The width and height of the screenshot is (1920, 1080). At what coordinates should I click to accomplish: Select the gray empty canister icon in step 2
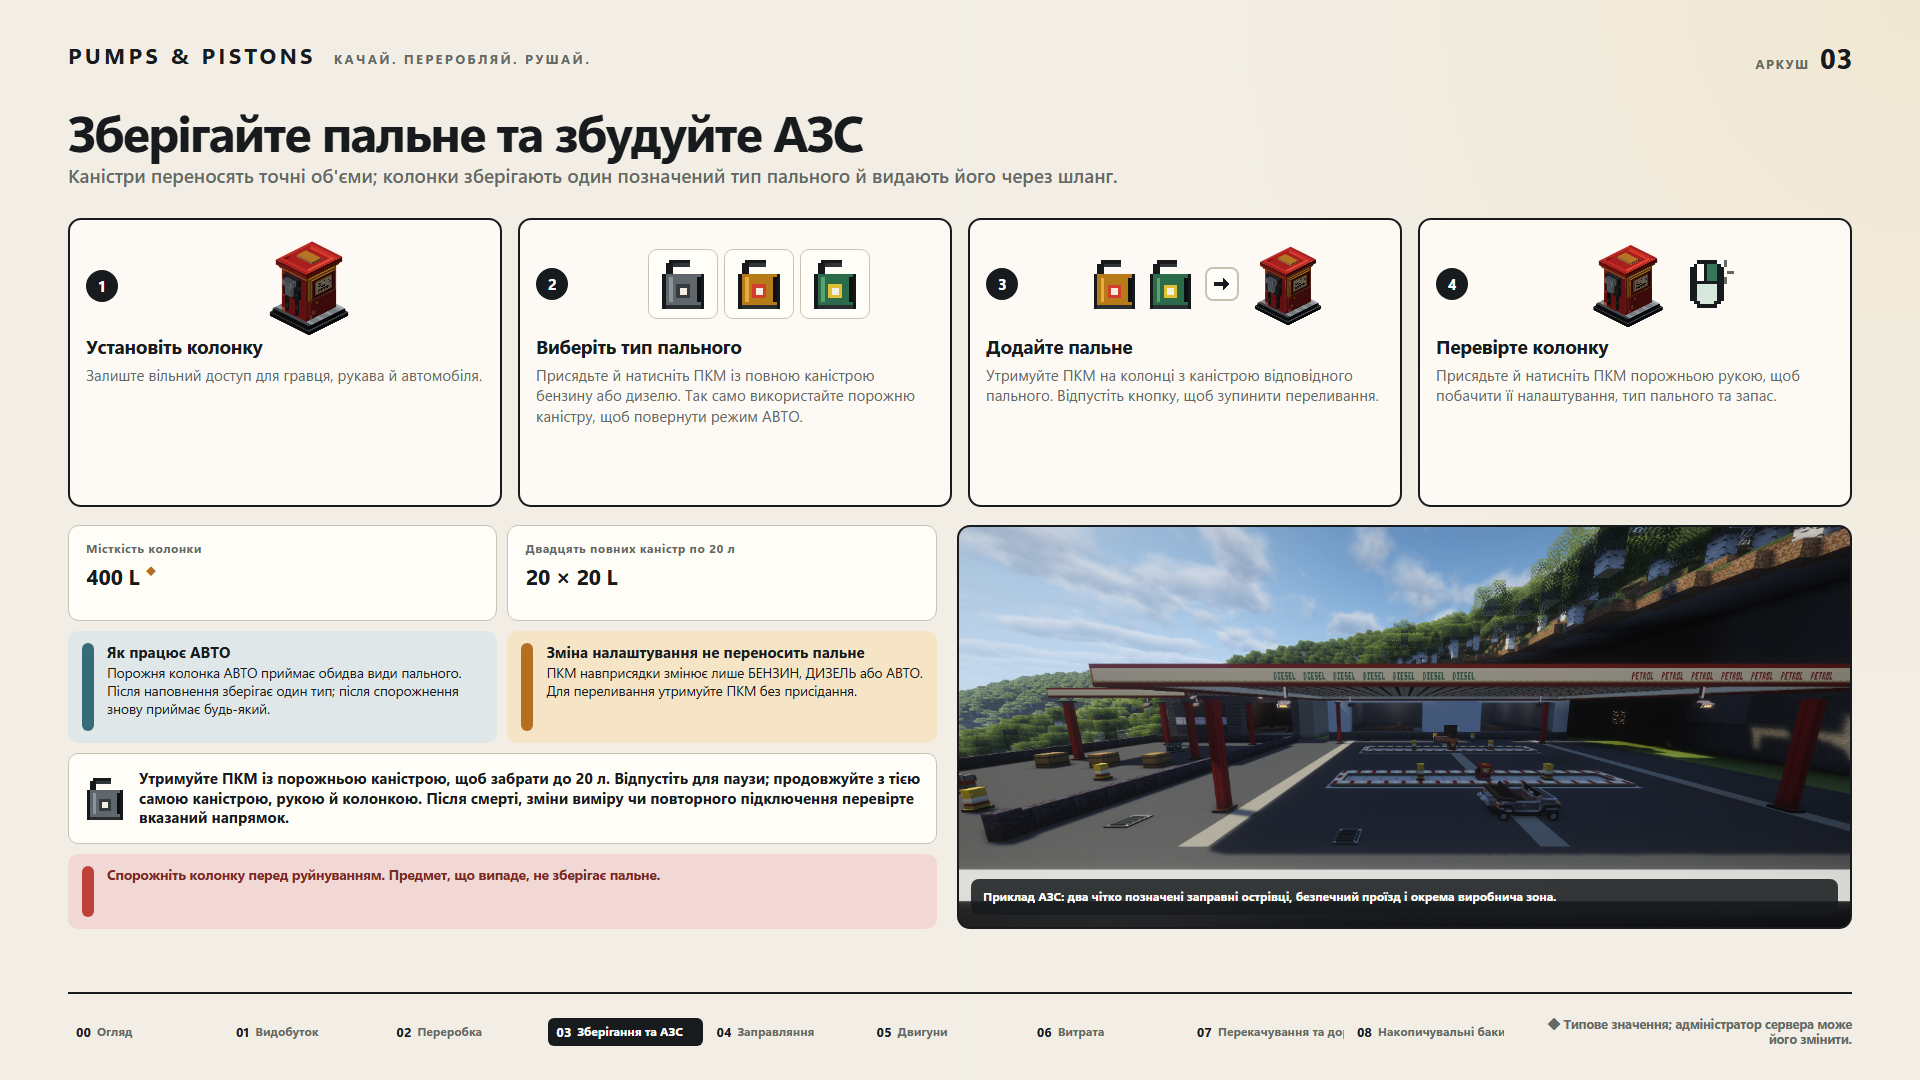click(x=683, y=284)
